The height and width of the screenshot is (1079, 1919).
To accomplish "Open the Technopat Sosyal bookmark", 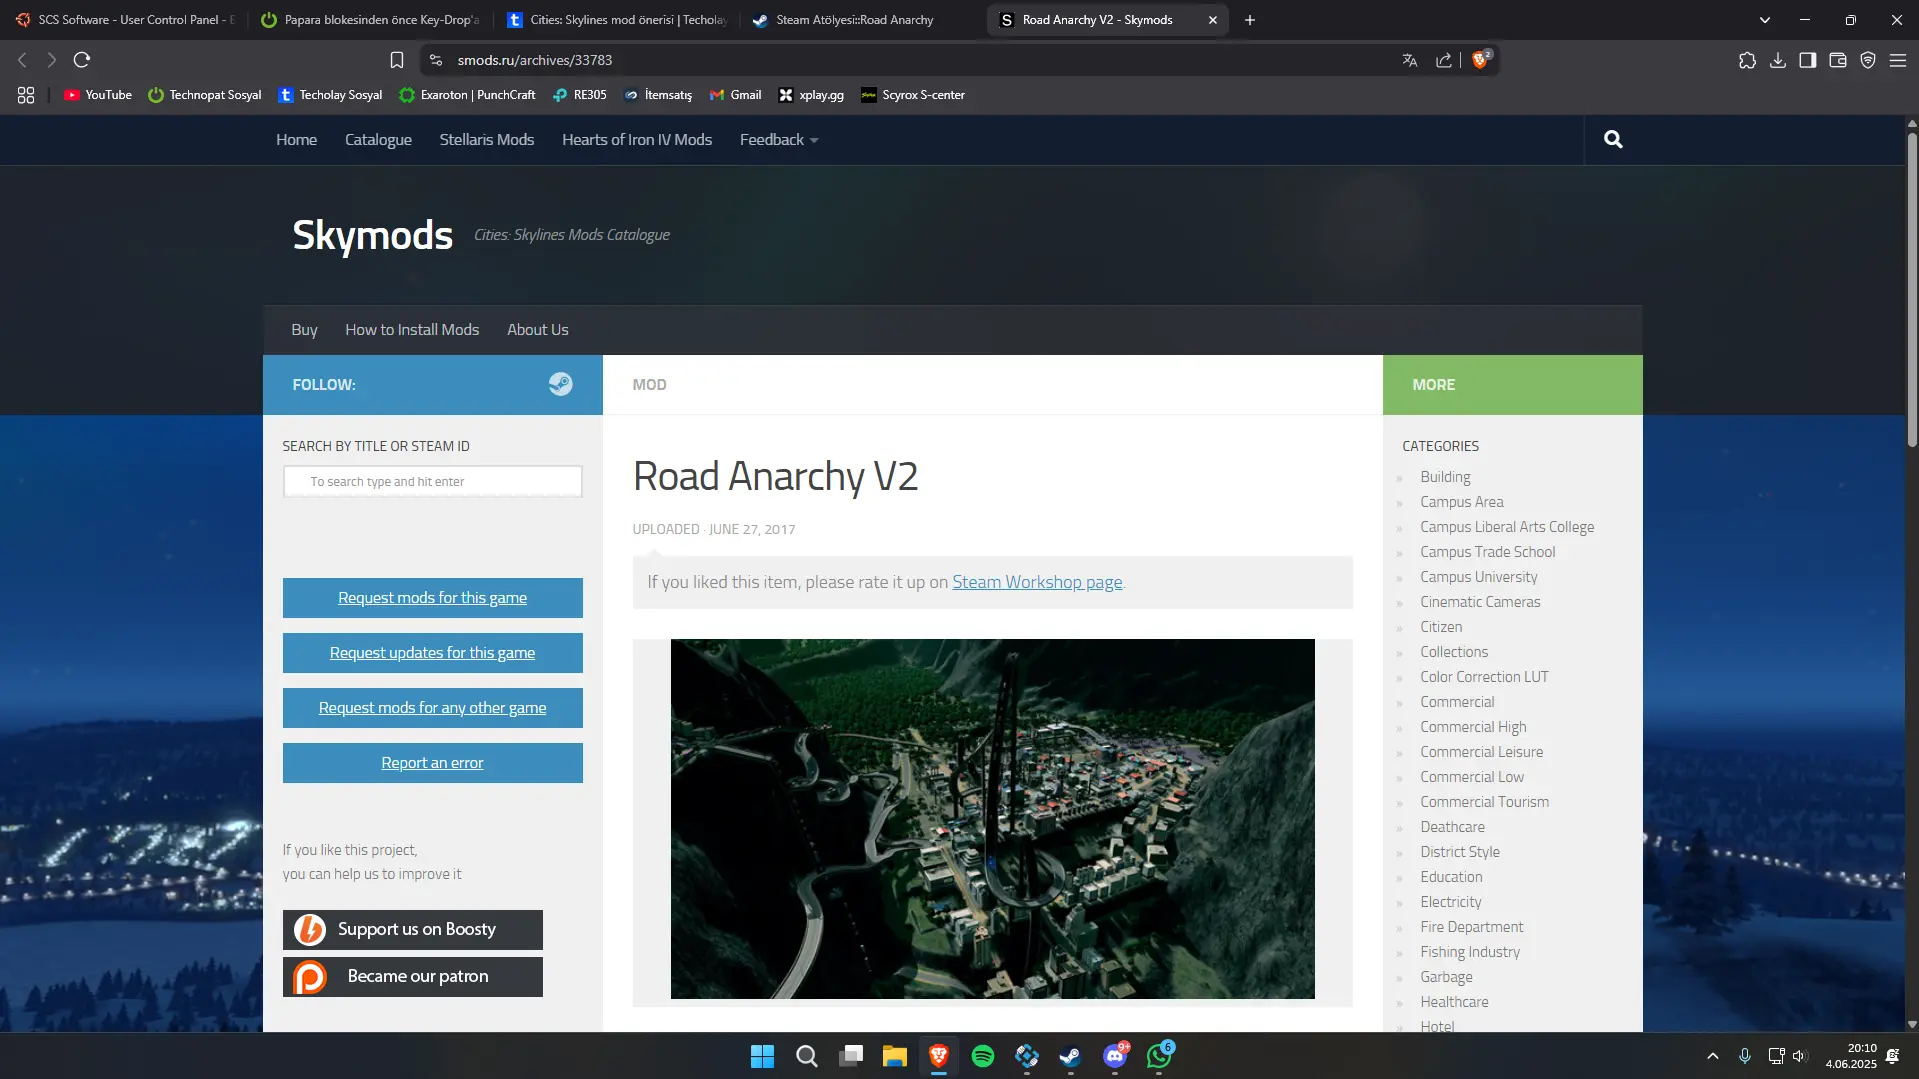I will 205,95.
